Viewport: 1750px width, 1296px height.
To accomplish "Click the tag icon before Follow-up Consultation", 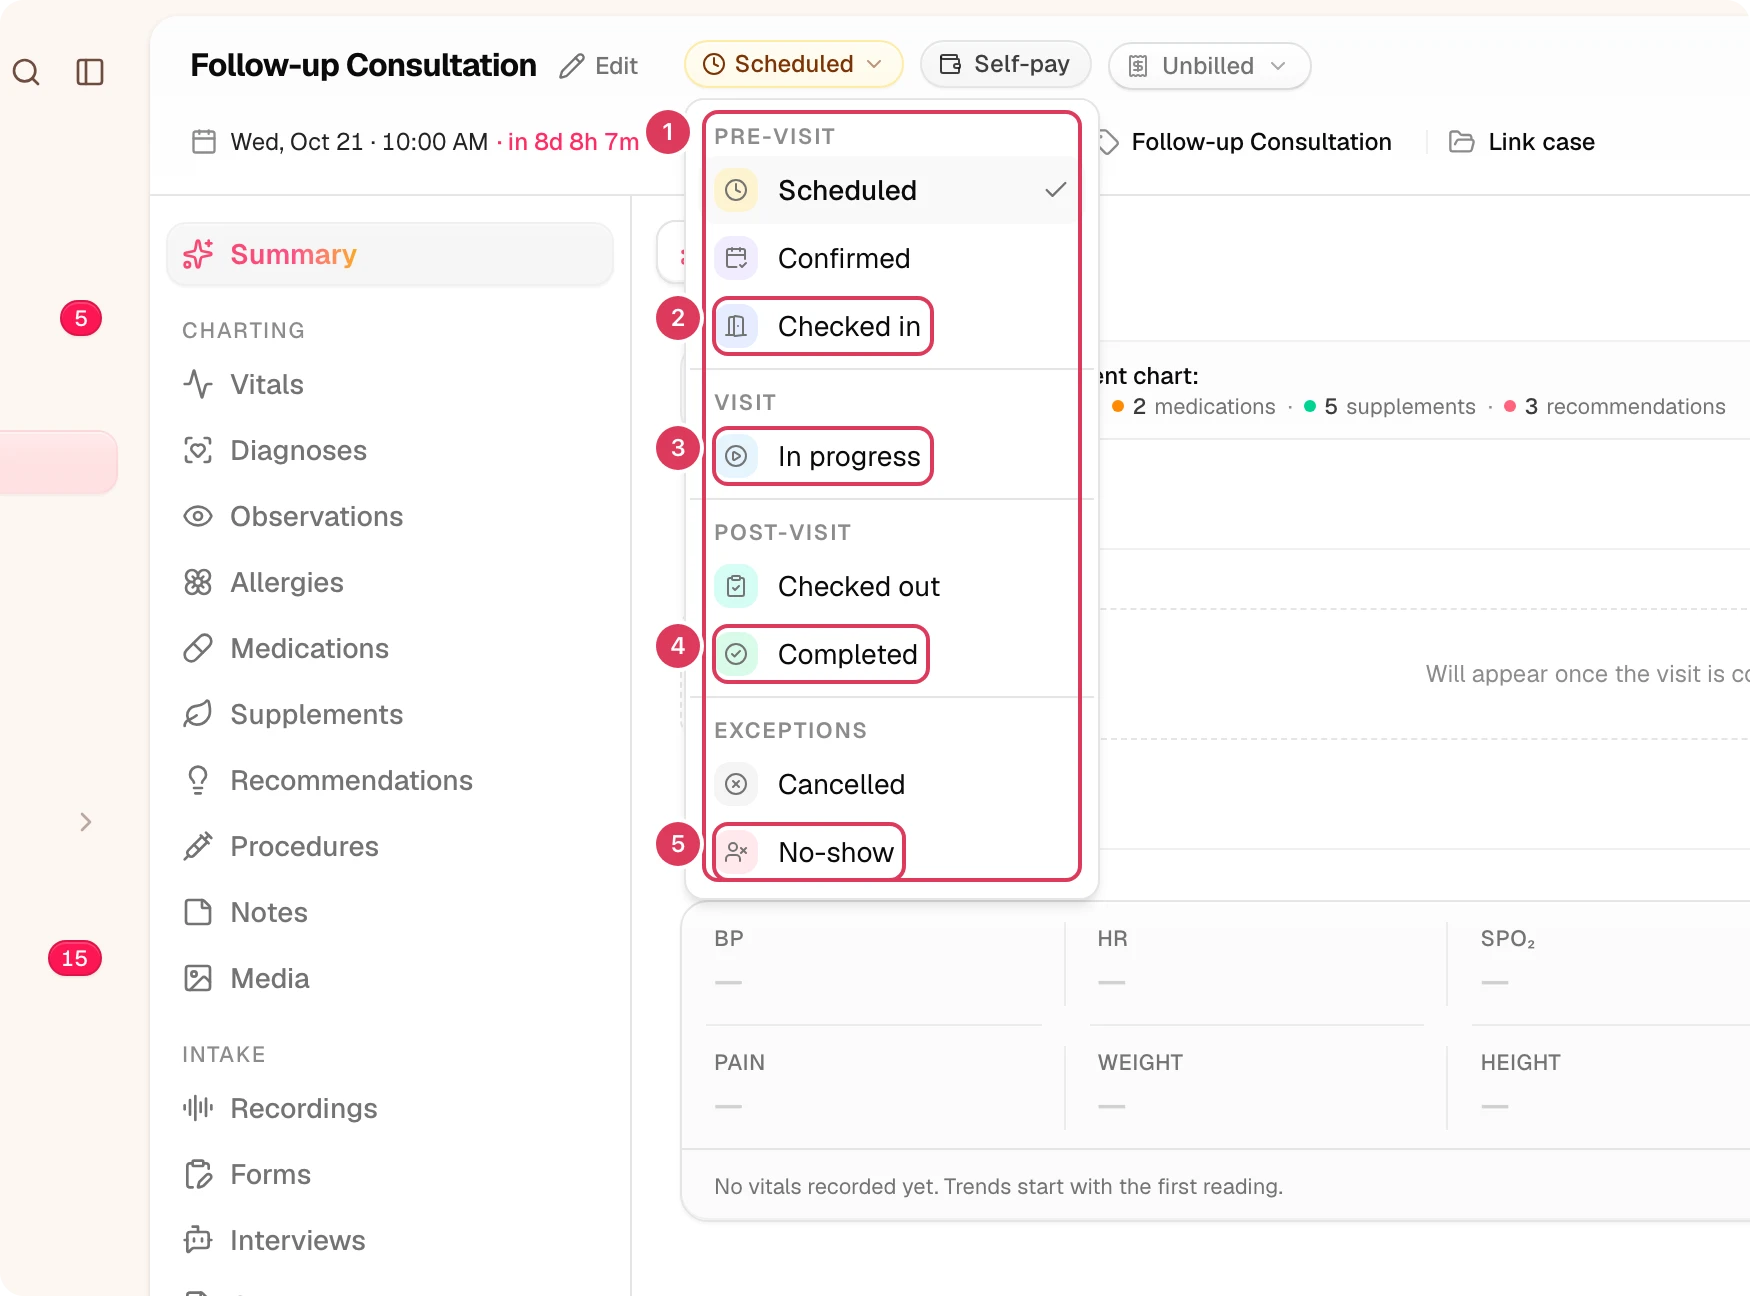I will tap(1108, 142).
